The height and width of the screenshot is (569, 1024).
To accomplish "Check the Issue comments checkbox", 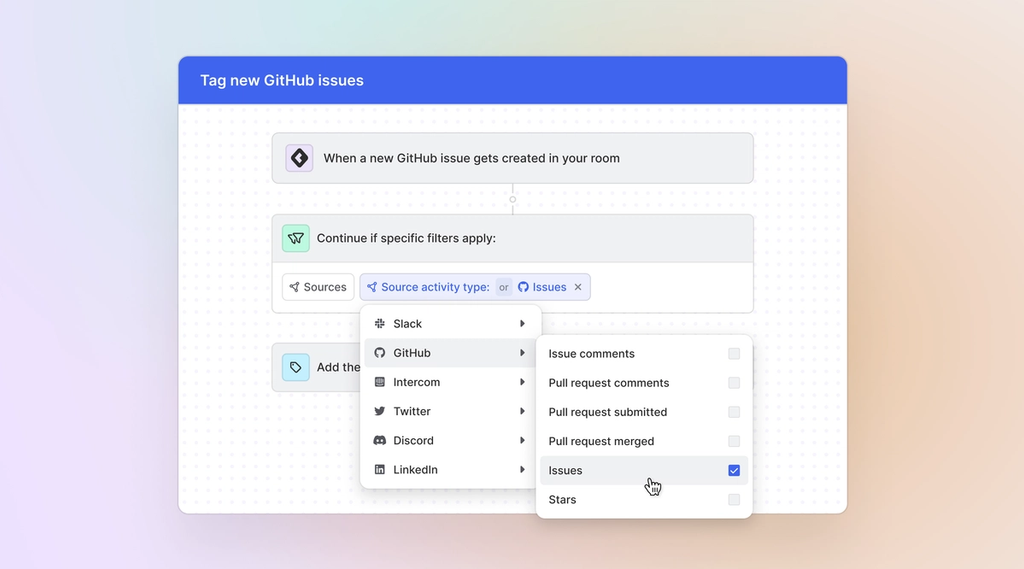I will pos(734,353).
